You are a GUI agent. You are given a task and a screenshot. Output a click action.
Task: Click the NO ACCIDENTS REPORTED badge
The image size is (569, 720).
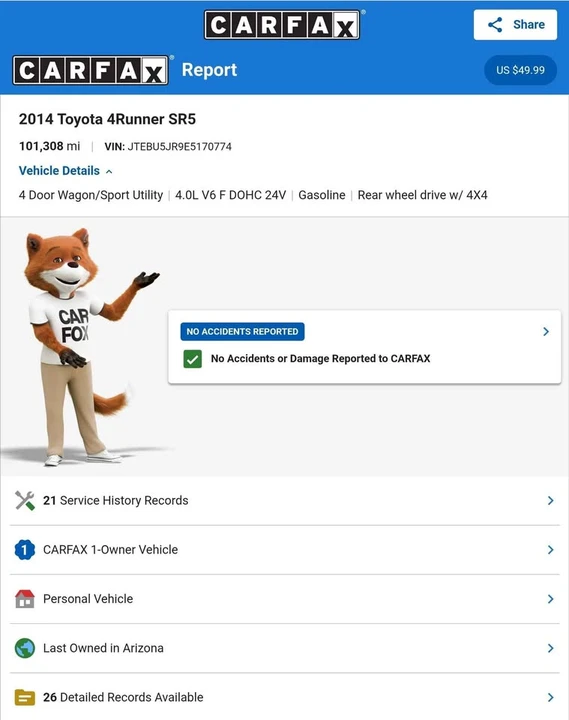point(242,332)
